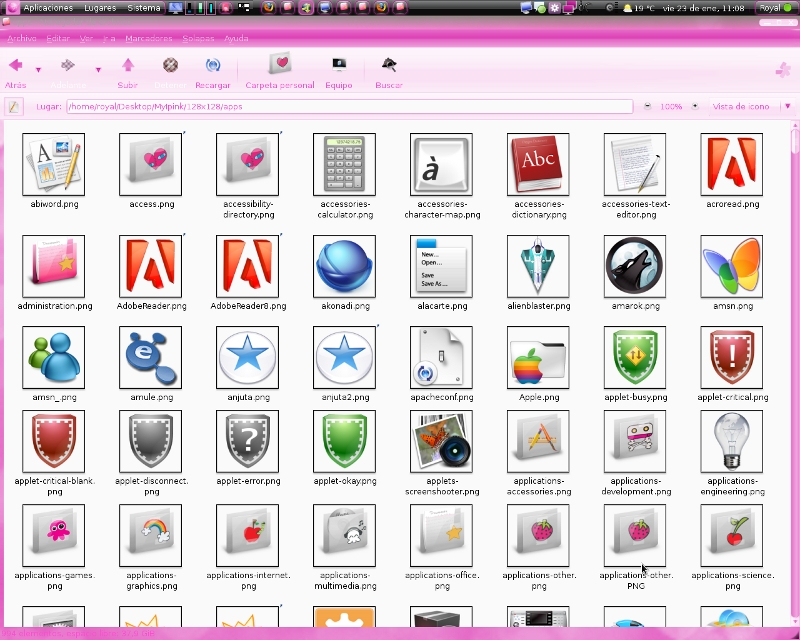Select the accessories-character-map.png icon
Image resolution: width=800 pixels, height=640 pixels.
[x=441, y=164]
